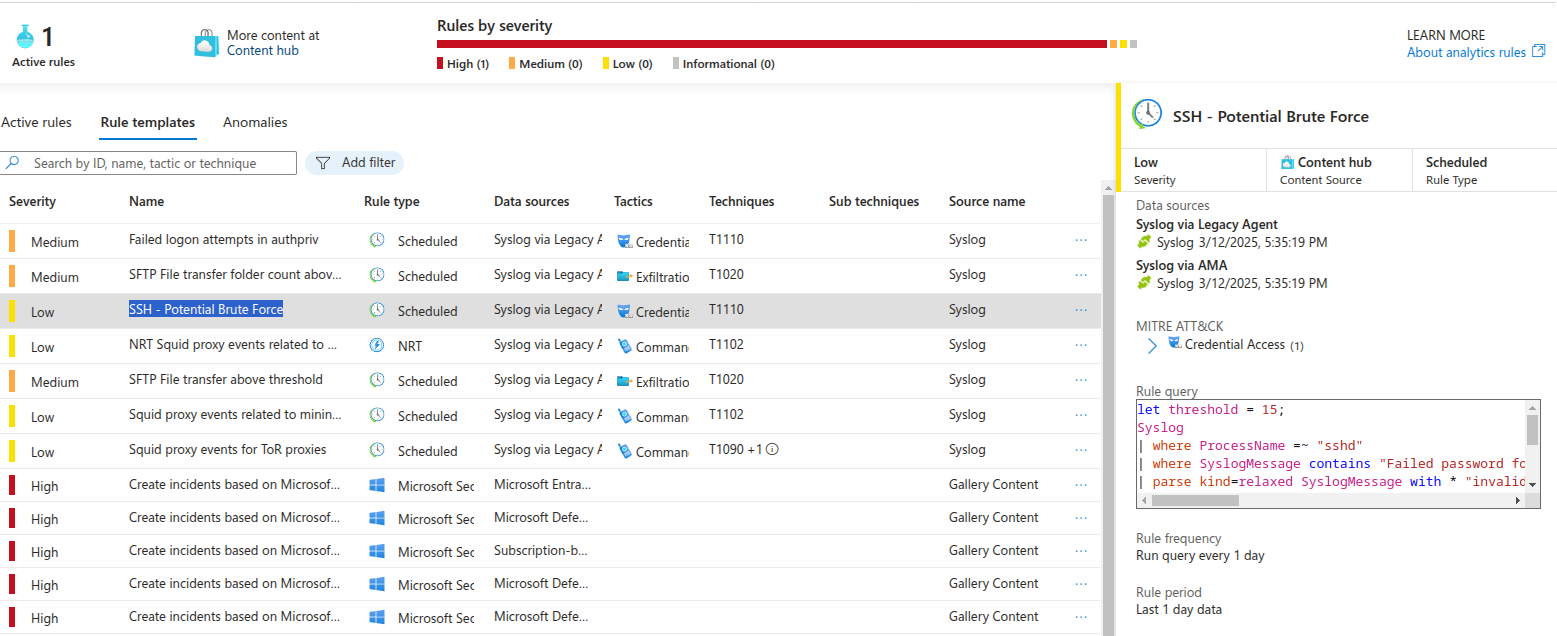Image resolution: width=1557 pixels, height=636 pixels.
Task: Click the NRT lightning icon in NRT Squid proxy row
Action: (377, 345)
